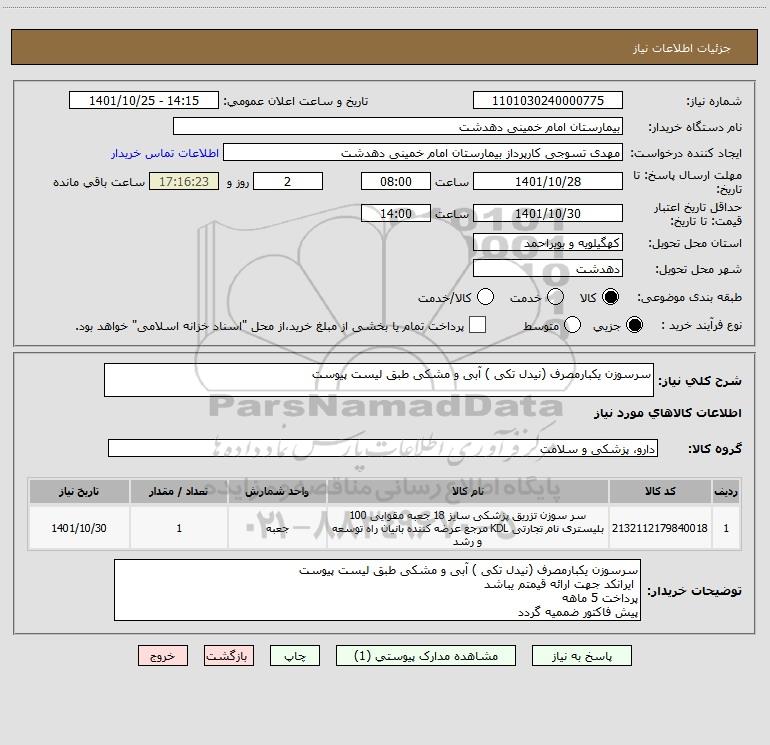Viewport: 770px width, 745px height.
Task: Select the کالا/خدمت radio option
Action: click(x=485, y=297)
